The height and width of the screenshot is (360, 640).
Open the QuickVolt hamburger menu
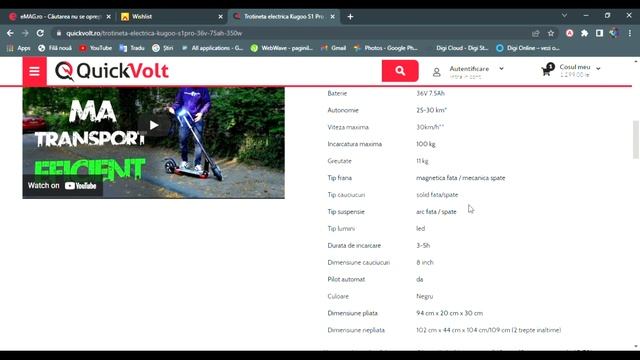34,71
